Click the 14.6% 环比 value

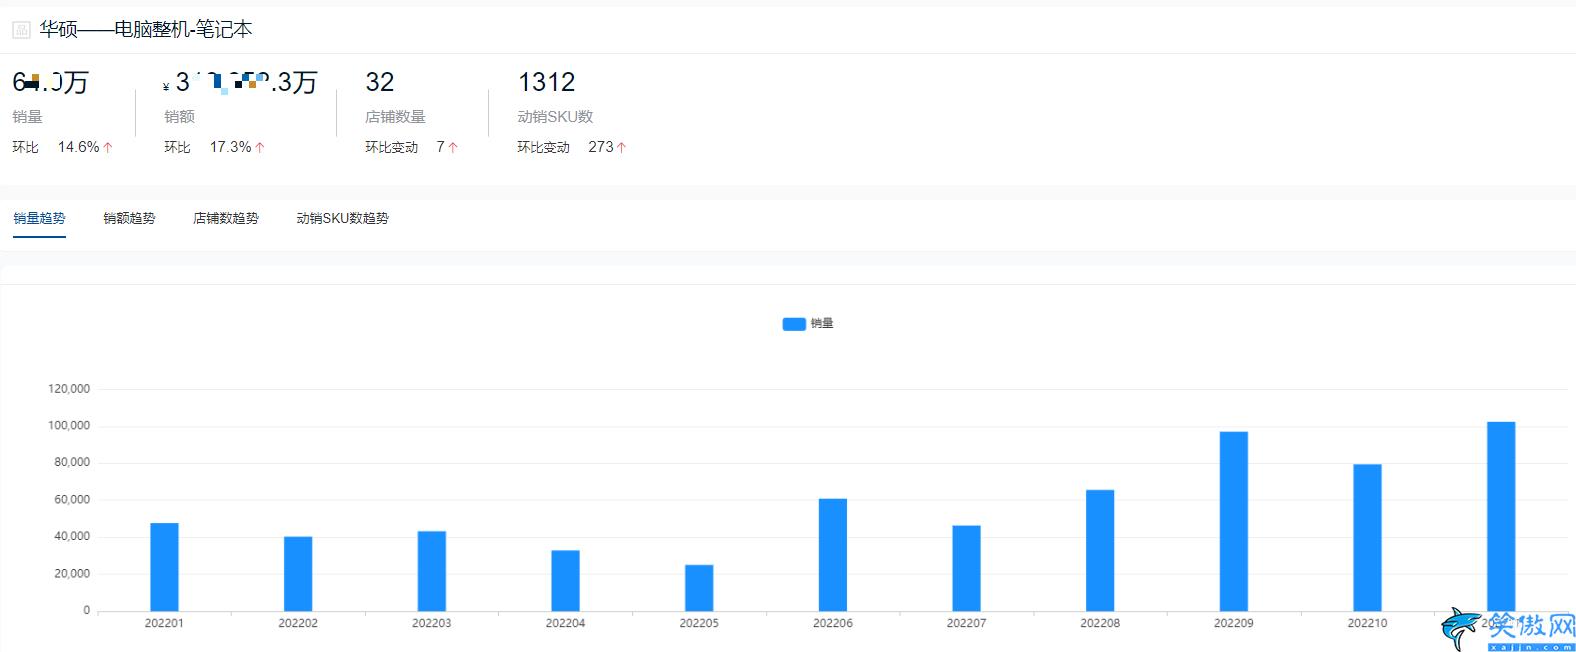(x=78, y=147)
